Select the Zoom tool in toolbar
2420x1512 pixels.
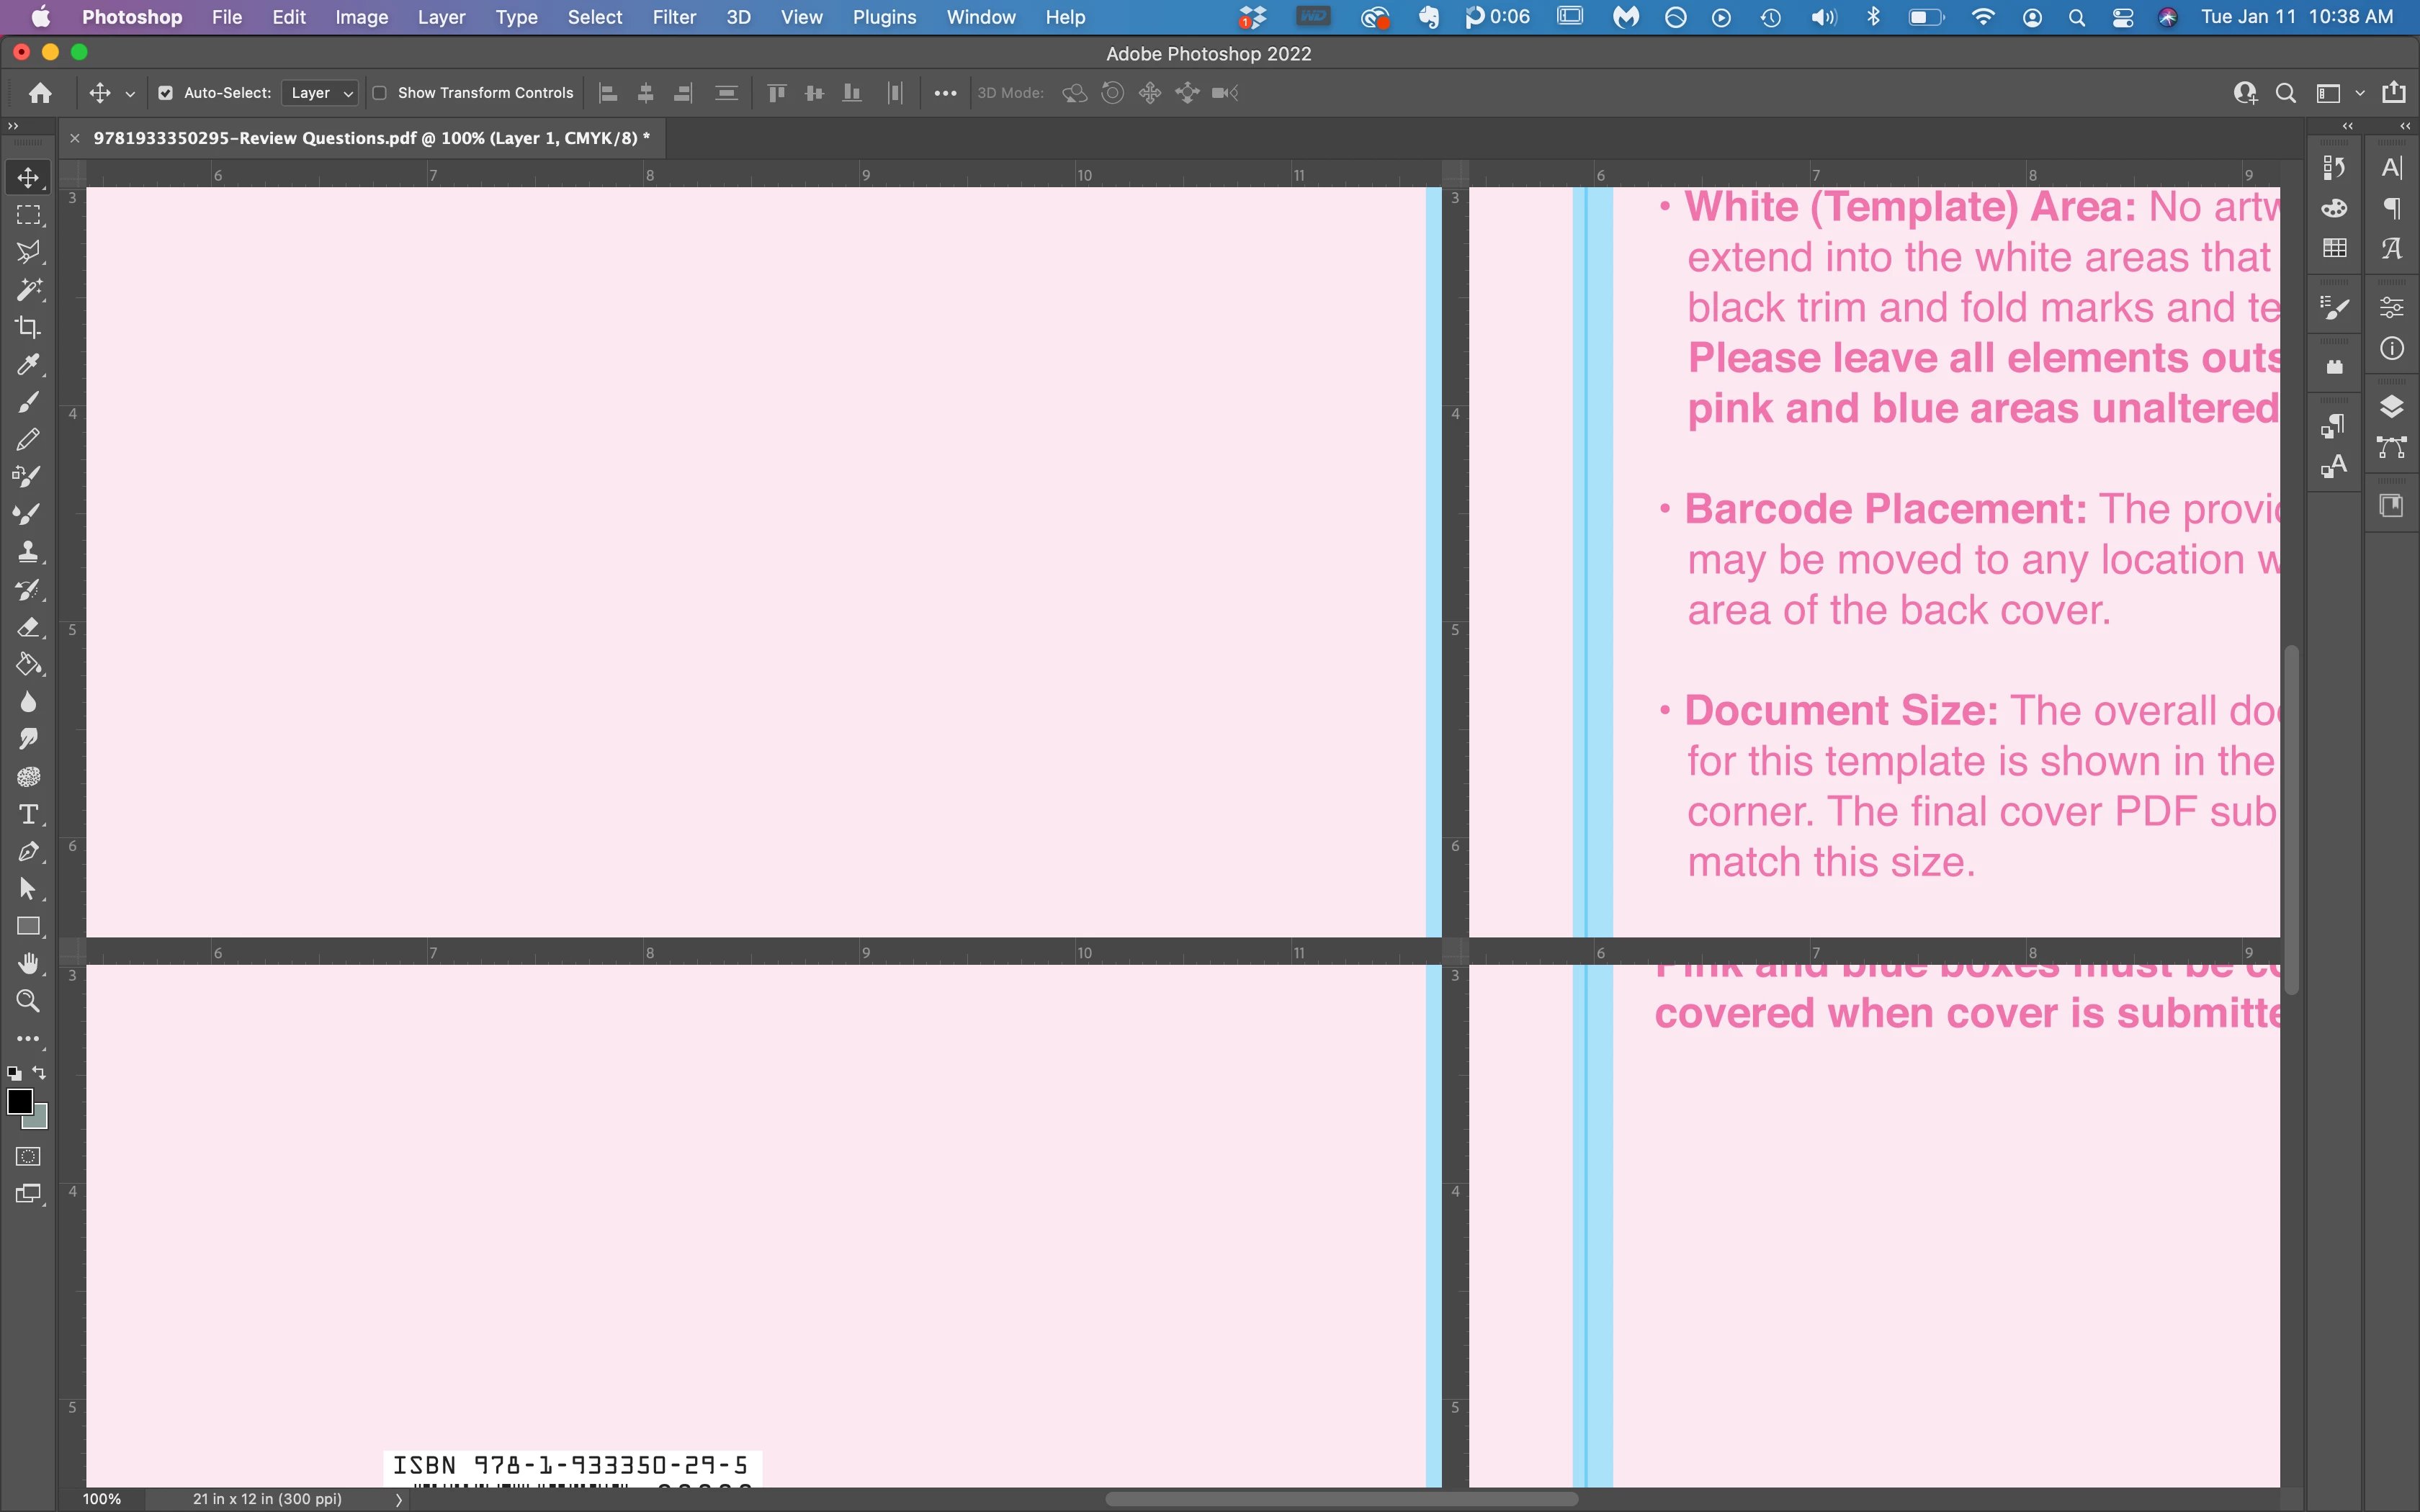point(28,1001)
